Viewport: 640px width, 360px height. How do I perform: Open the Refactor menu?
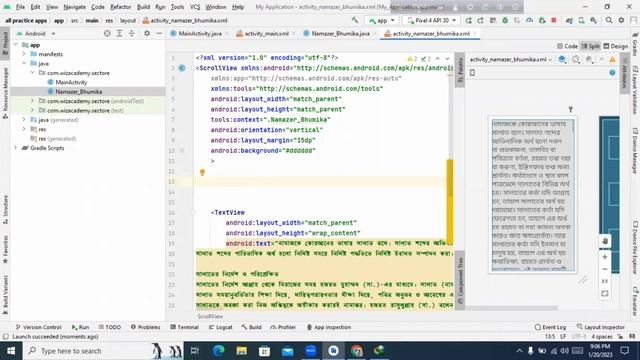120,7
